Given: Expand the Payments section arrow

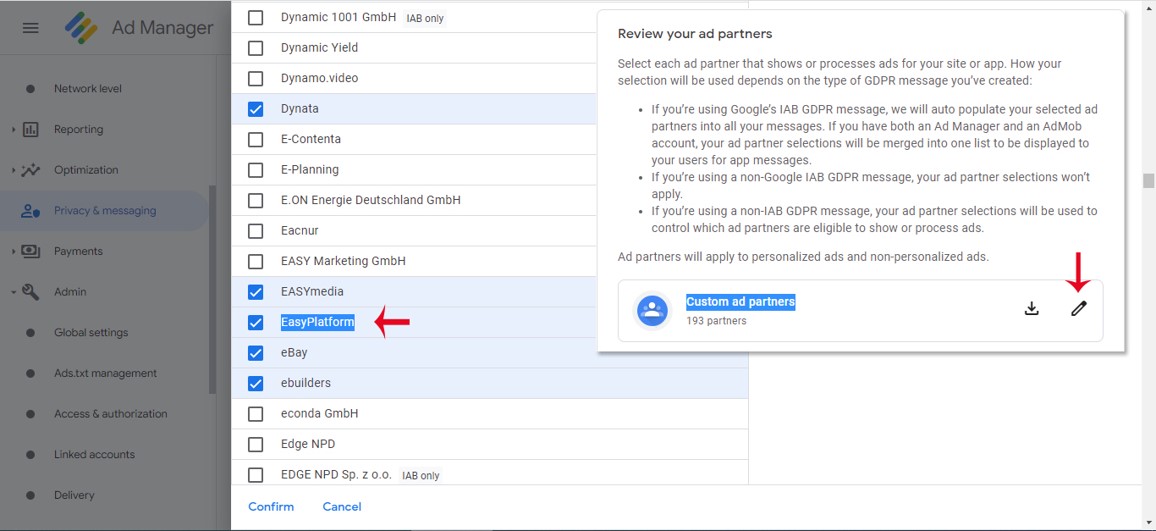Looking at the screenshot, I should pos(13,251).
